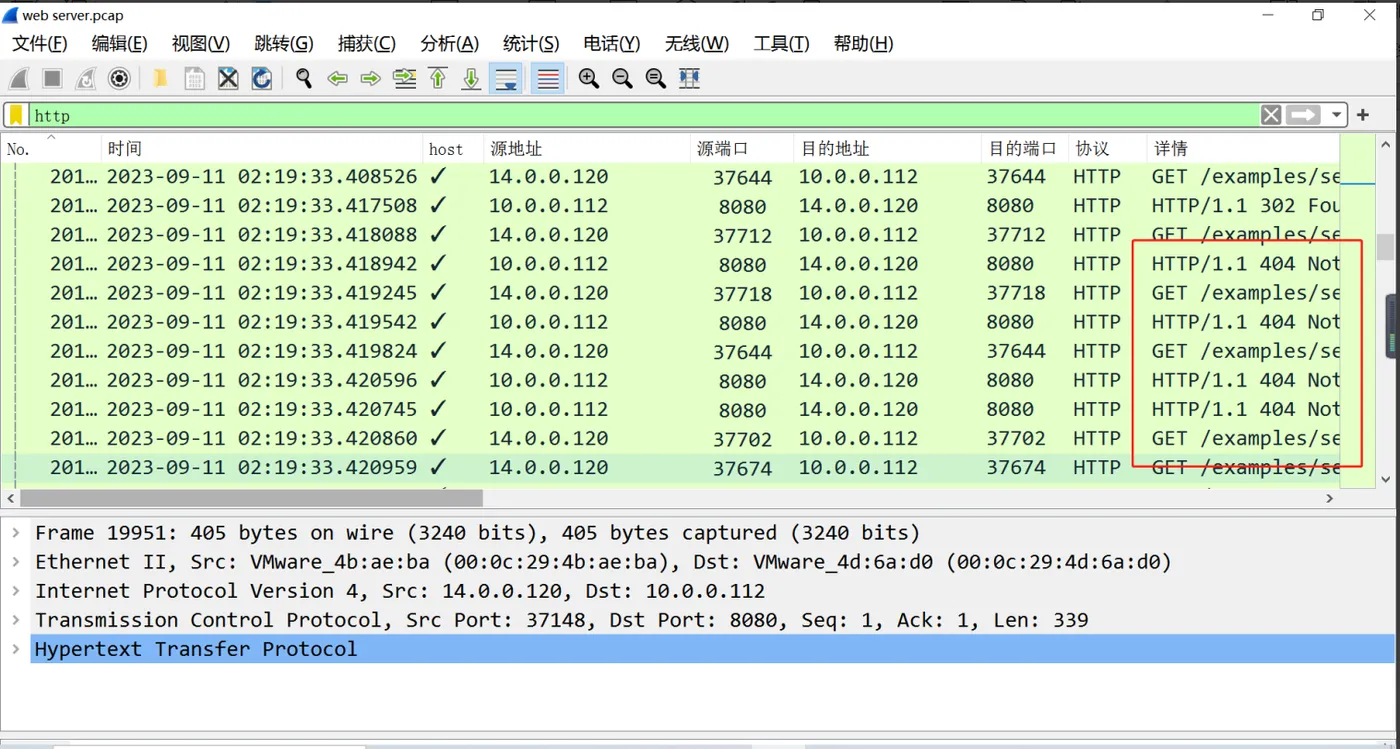Open the 跳转(G) menu

[284, 43]
